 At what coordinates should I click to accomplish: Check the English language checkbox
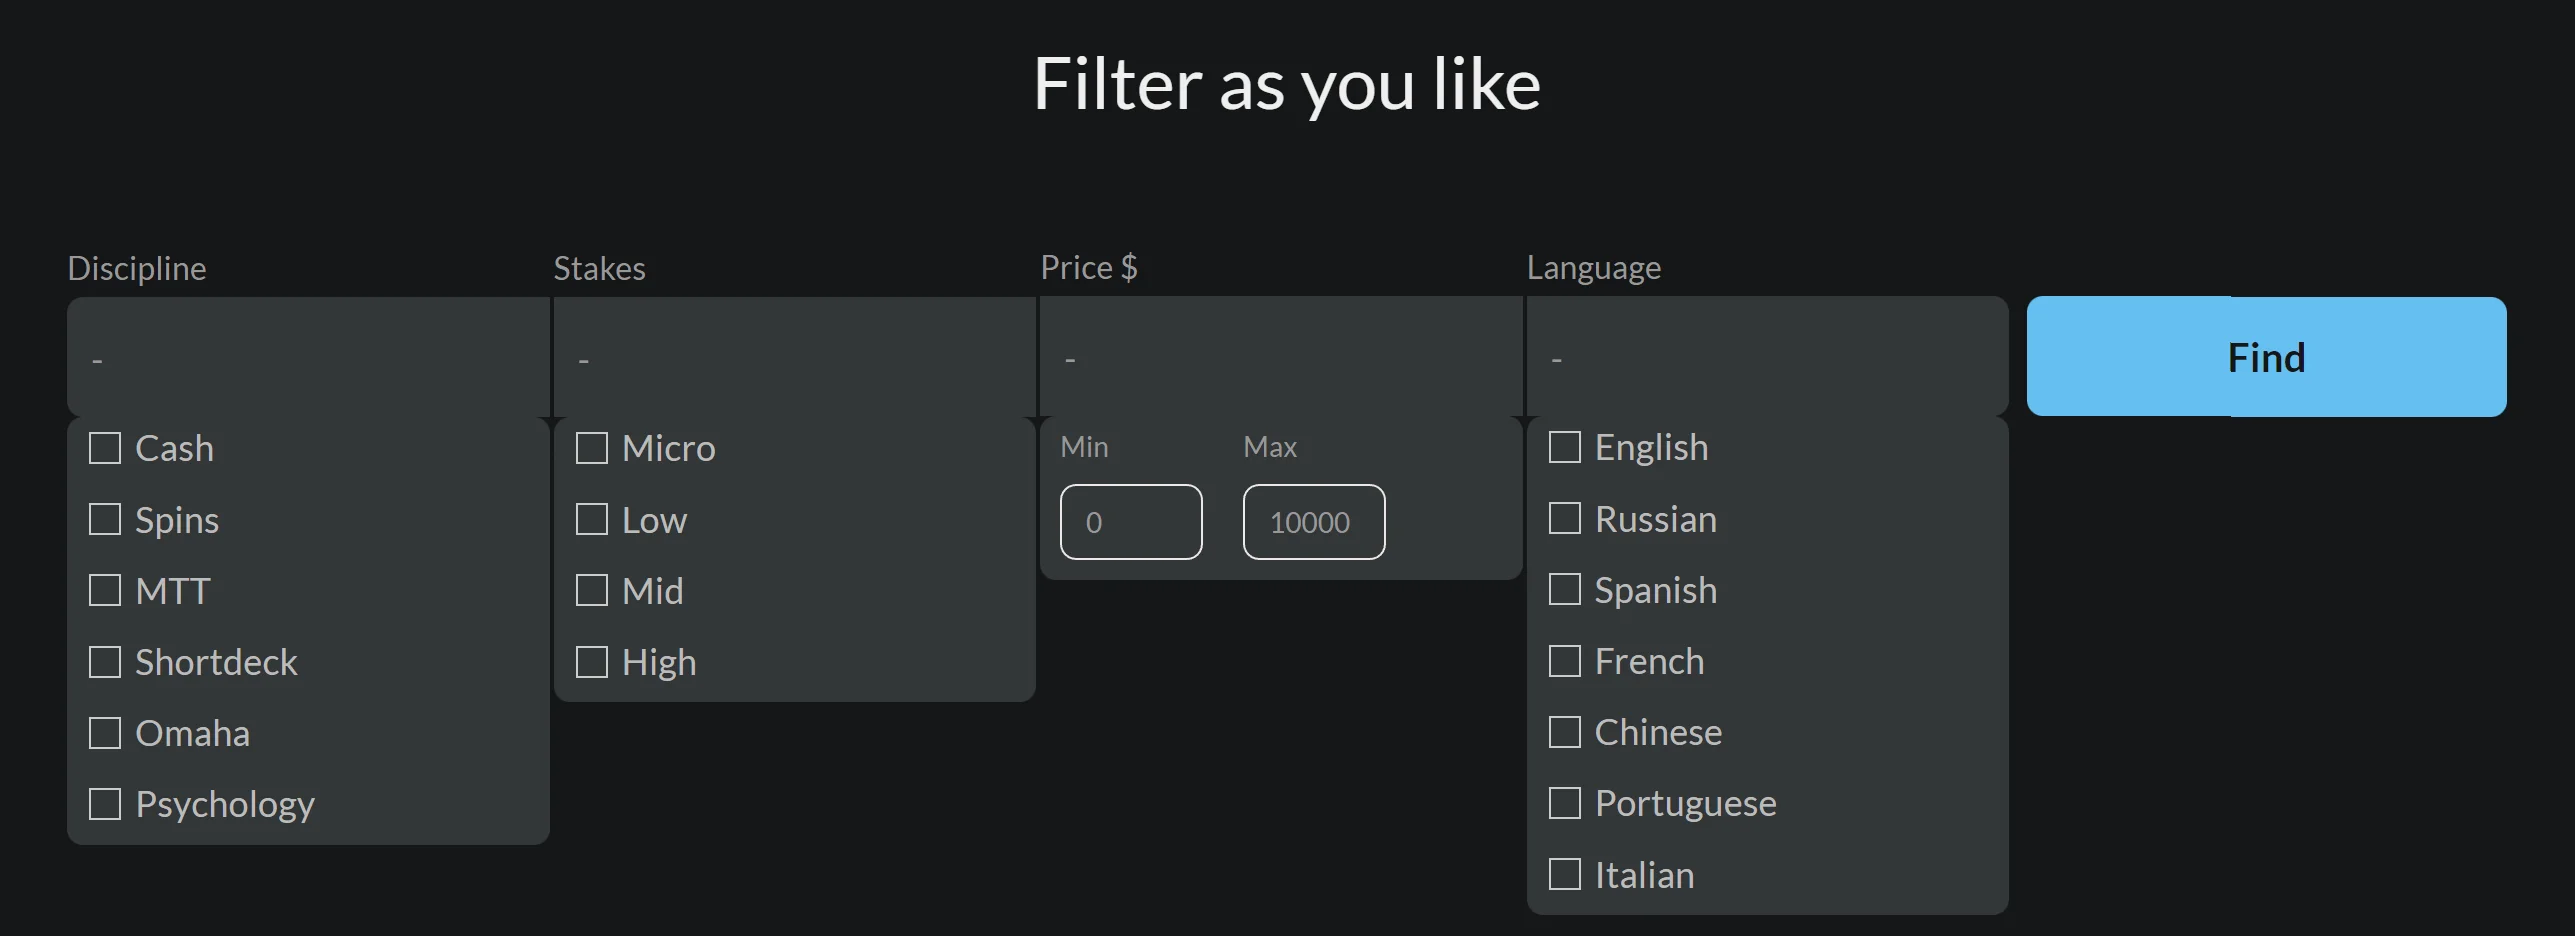pos(1565,447)
